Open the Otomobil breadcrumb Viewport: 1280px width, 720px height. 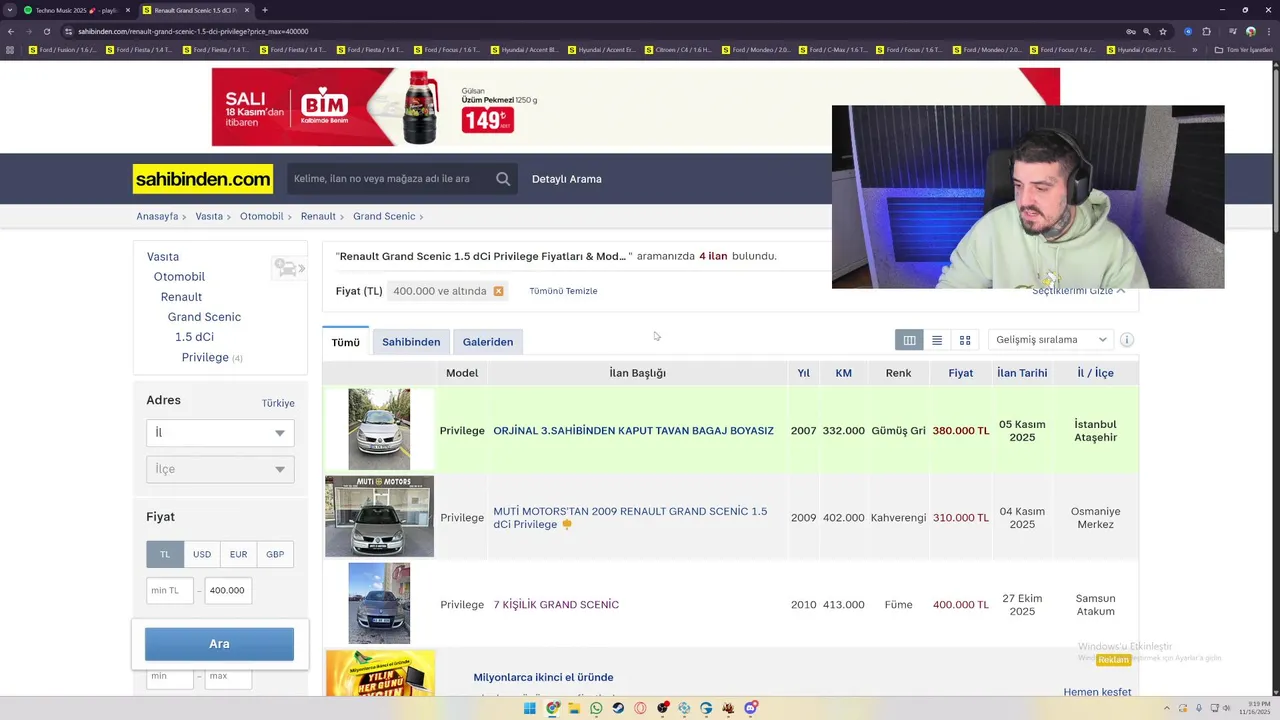click(262, 216)
